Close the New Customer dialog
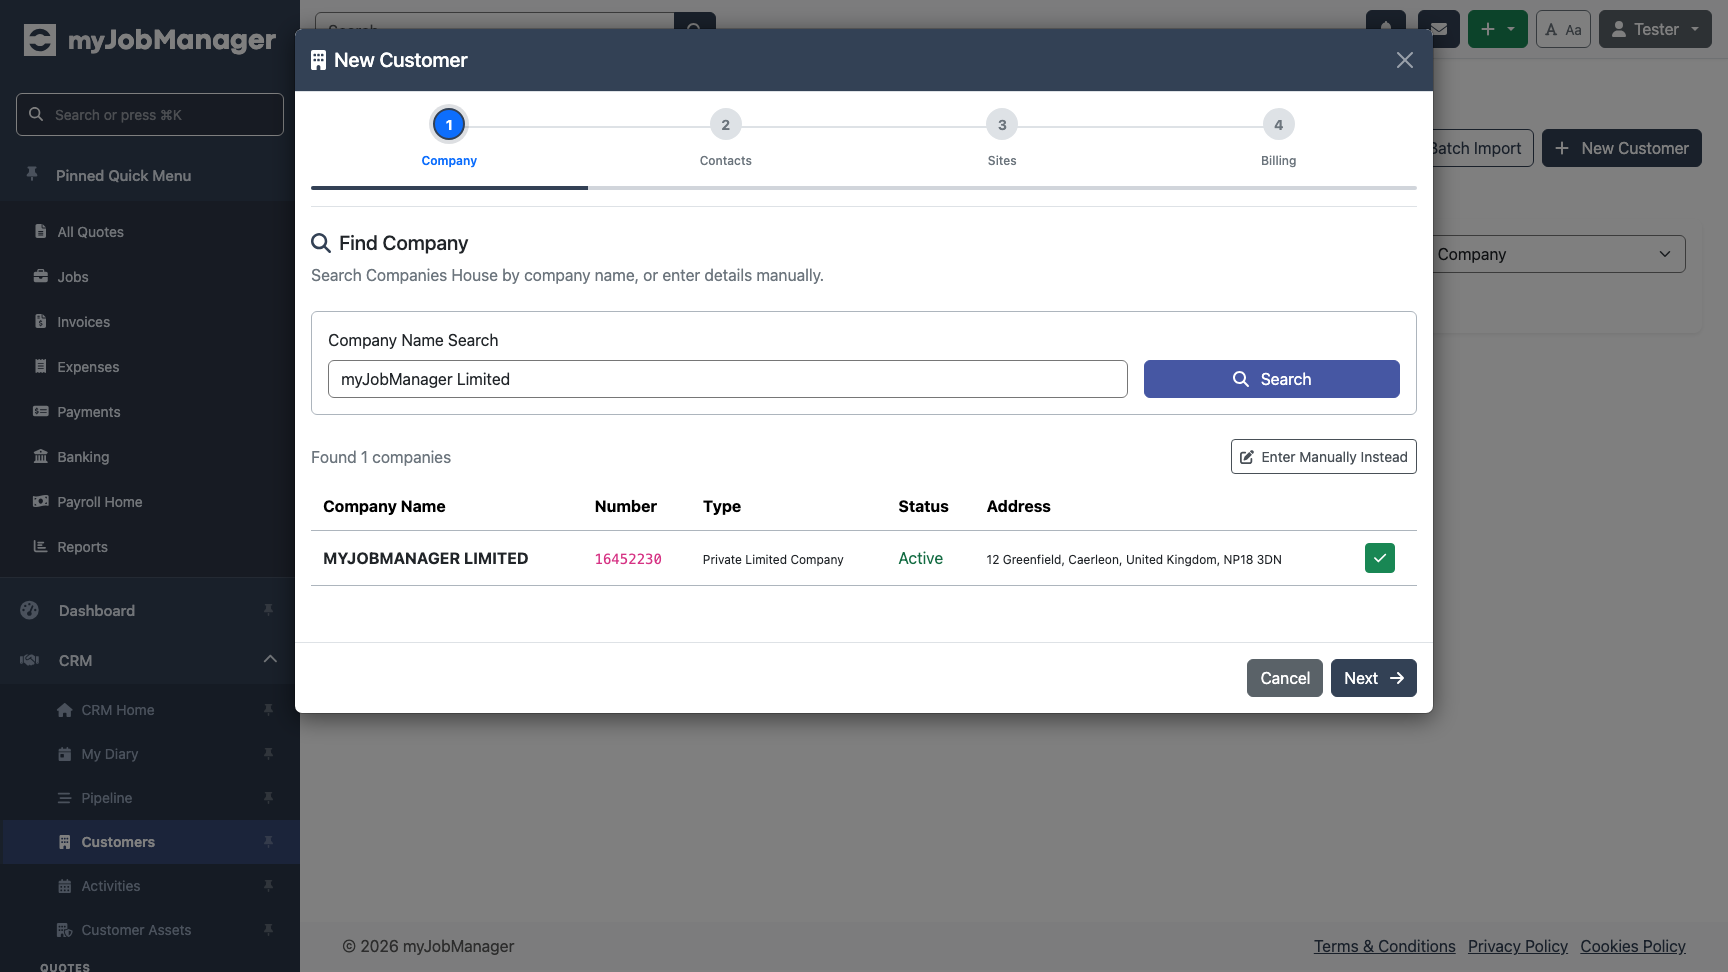Image resolution: width=1728 pixels, height=972 pixels. (x=1405, y=60)
